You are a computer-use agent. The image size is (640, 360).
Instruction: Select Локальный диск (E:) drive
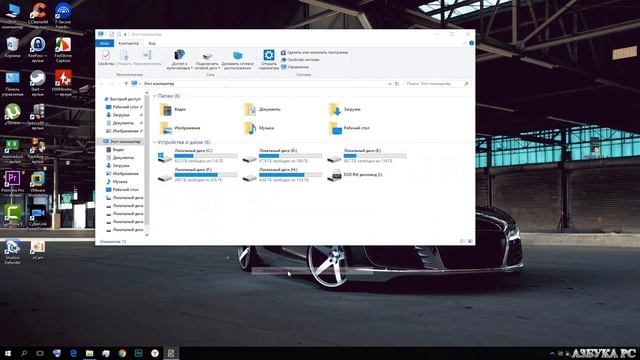click(x=367, y=156)
